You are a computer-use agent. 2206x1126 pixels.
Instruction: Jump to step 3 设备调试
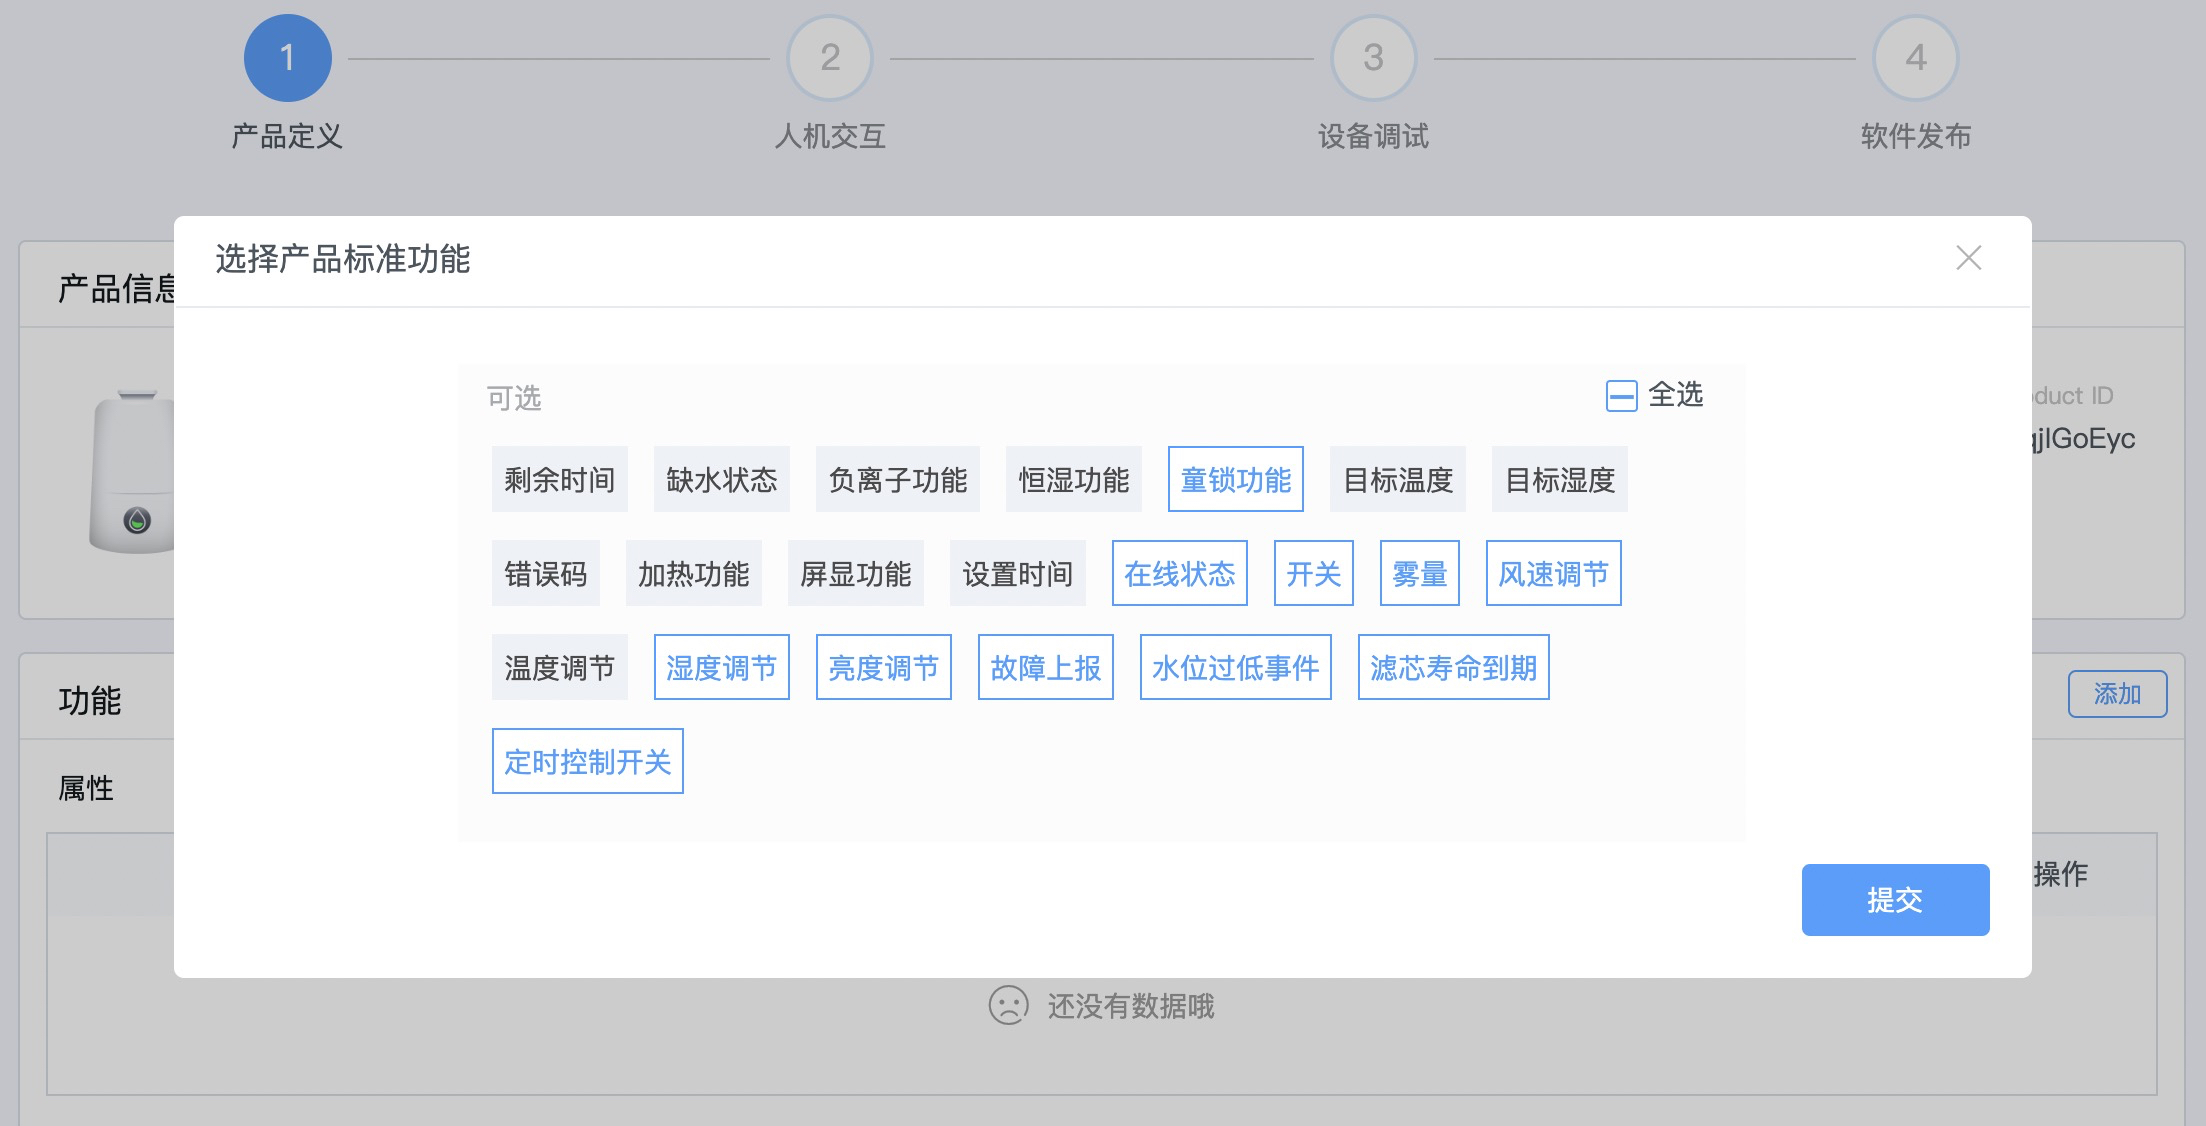pyautogui.click(x=1373, y=58)
